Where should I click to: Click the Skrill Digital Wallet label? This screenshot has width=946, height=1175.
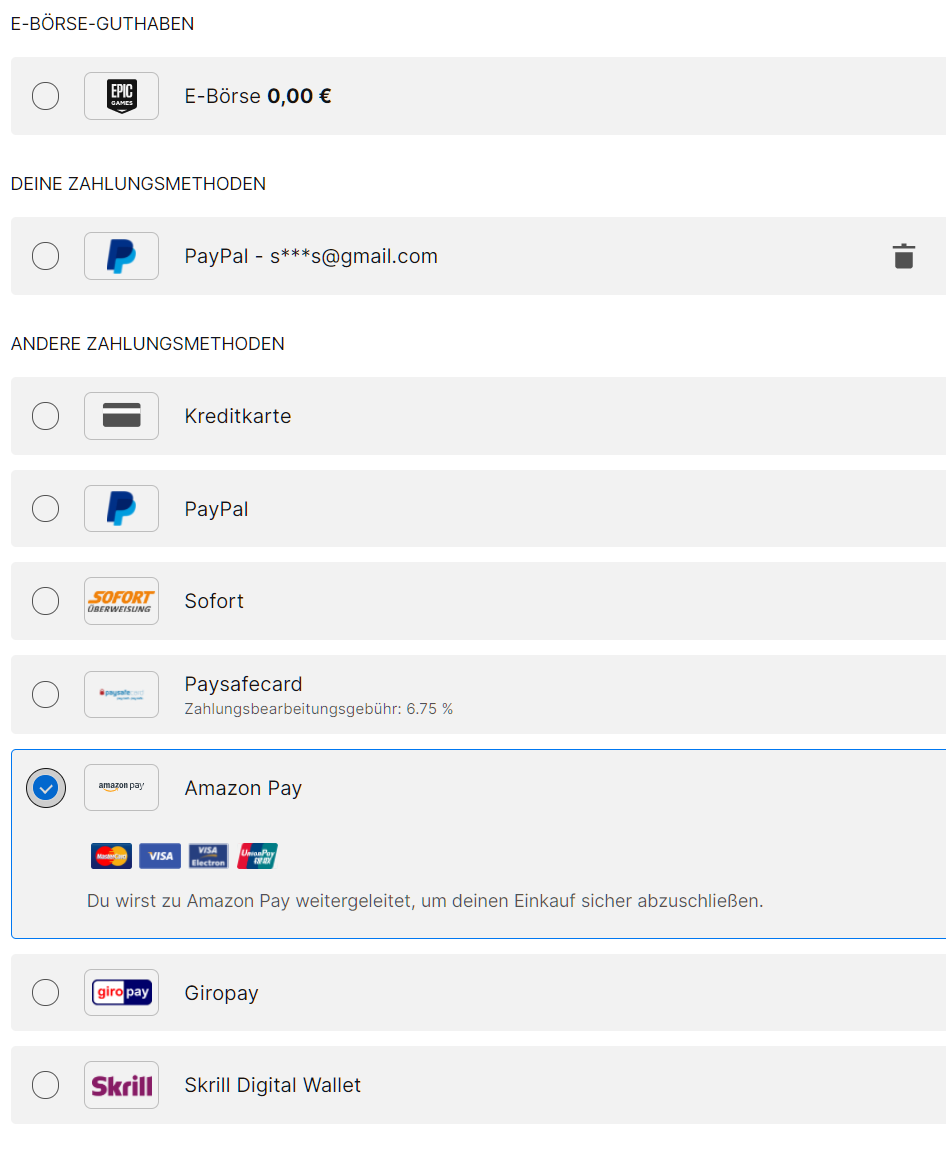click(273, 1085)
